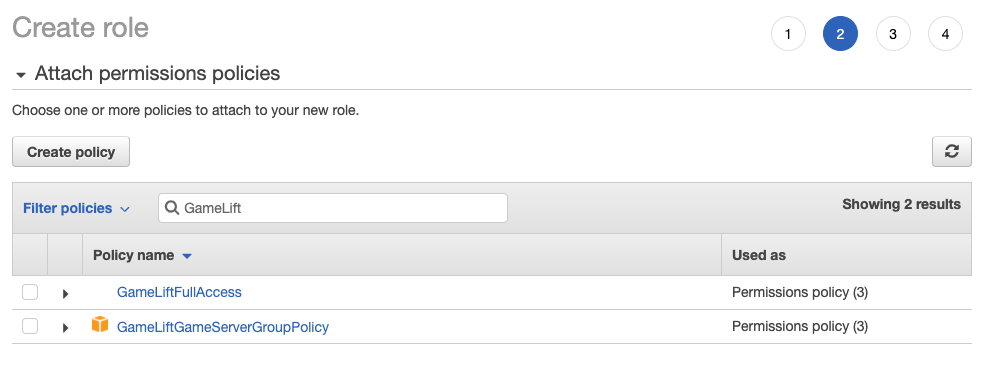The height and width of the screenshot is (372, 987).
Task: Open the GameLiftFullAccess policy link
Action: point(179,292)
